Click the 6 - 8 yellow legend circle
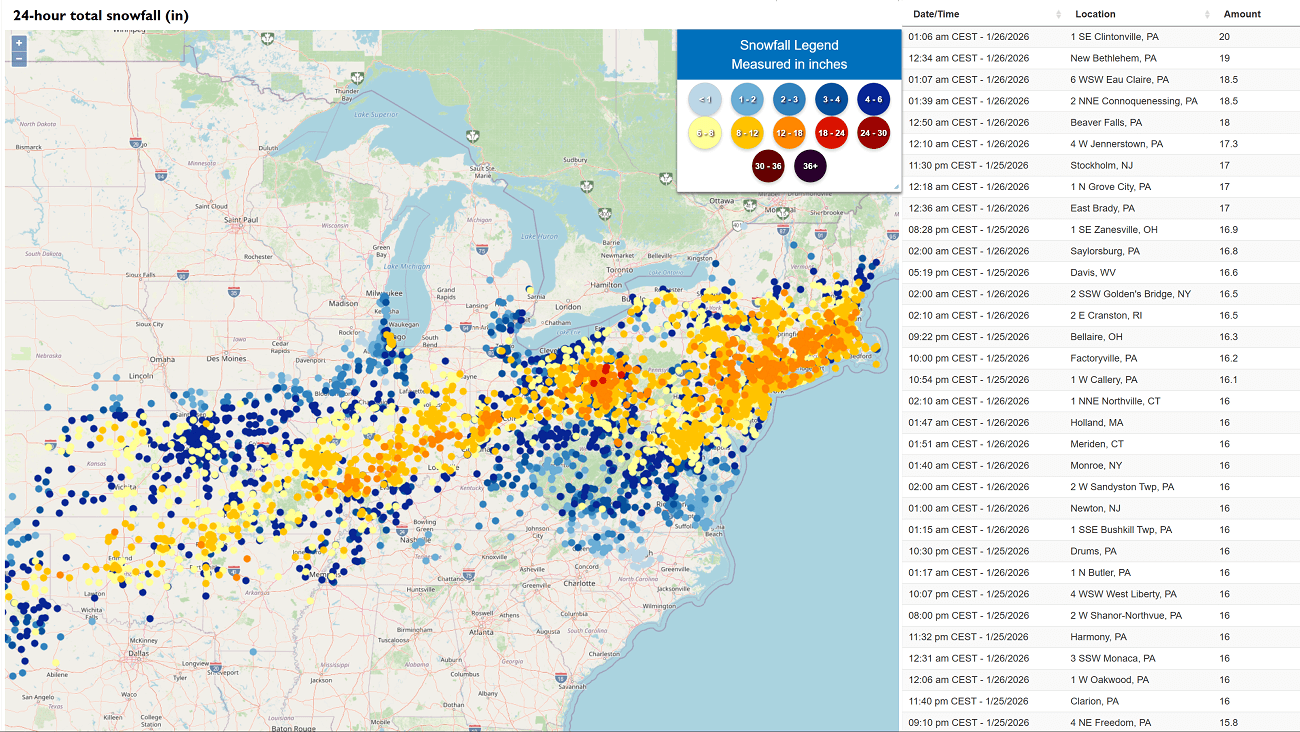 (x=705, y=132)
